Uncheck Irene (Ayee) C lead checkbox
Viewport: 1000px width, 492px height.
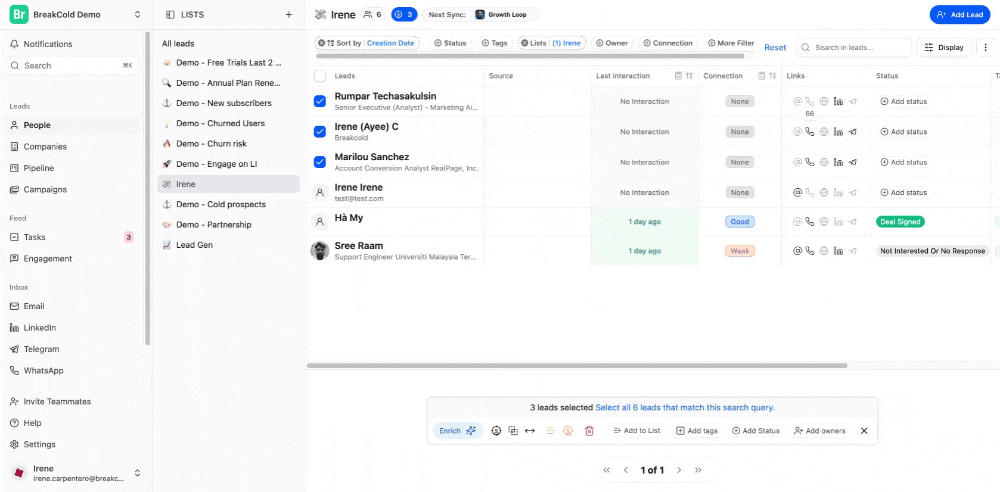coord(320,131)
